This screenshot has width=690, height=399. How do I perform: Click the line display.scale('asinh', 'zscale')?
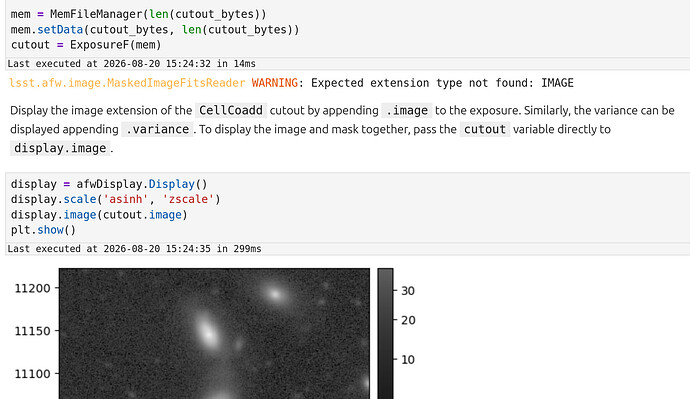click(115, 199)
